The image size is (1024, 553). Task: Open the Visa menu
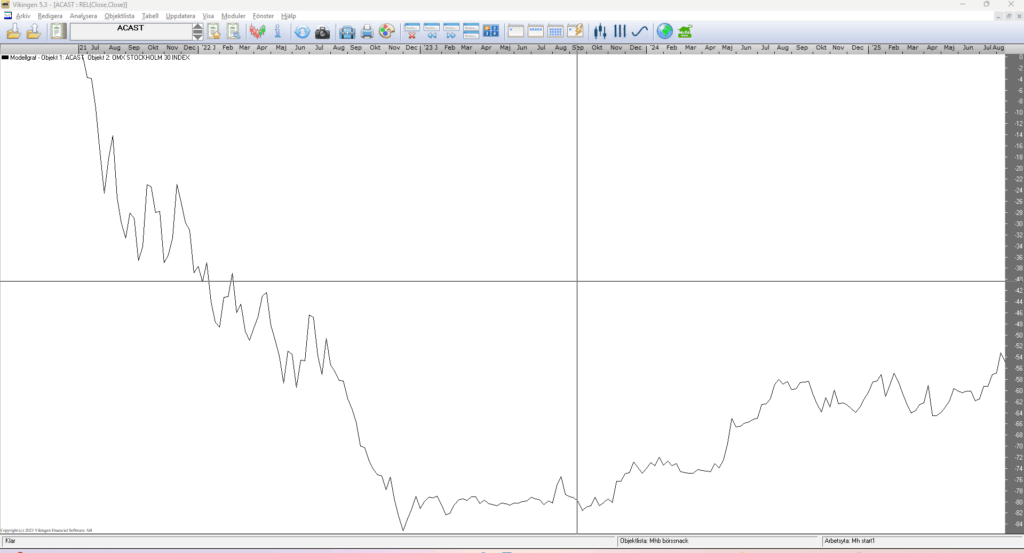pyautogui.click(x=208, y=16)
